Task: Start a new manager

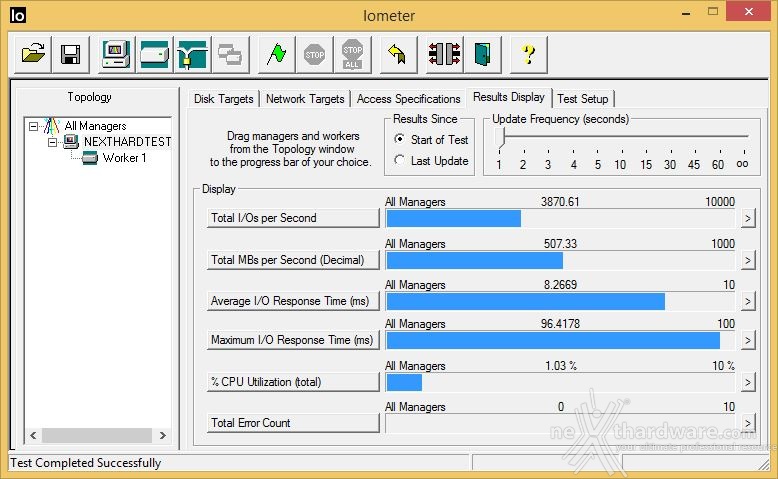Action: tap(117, 54)
